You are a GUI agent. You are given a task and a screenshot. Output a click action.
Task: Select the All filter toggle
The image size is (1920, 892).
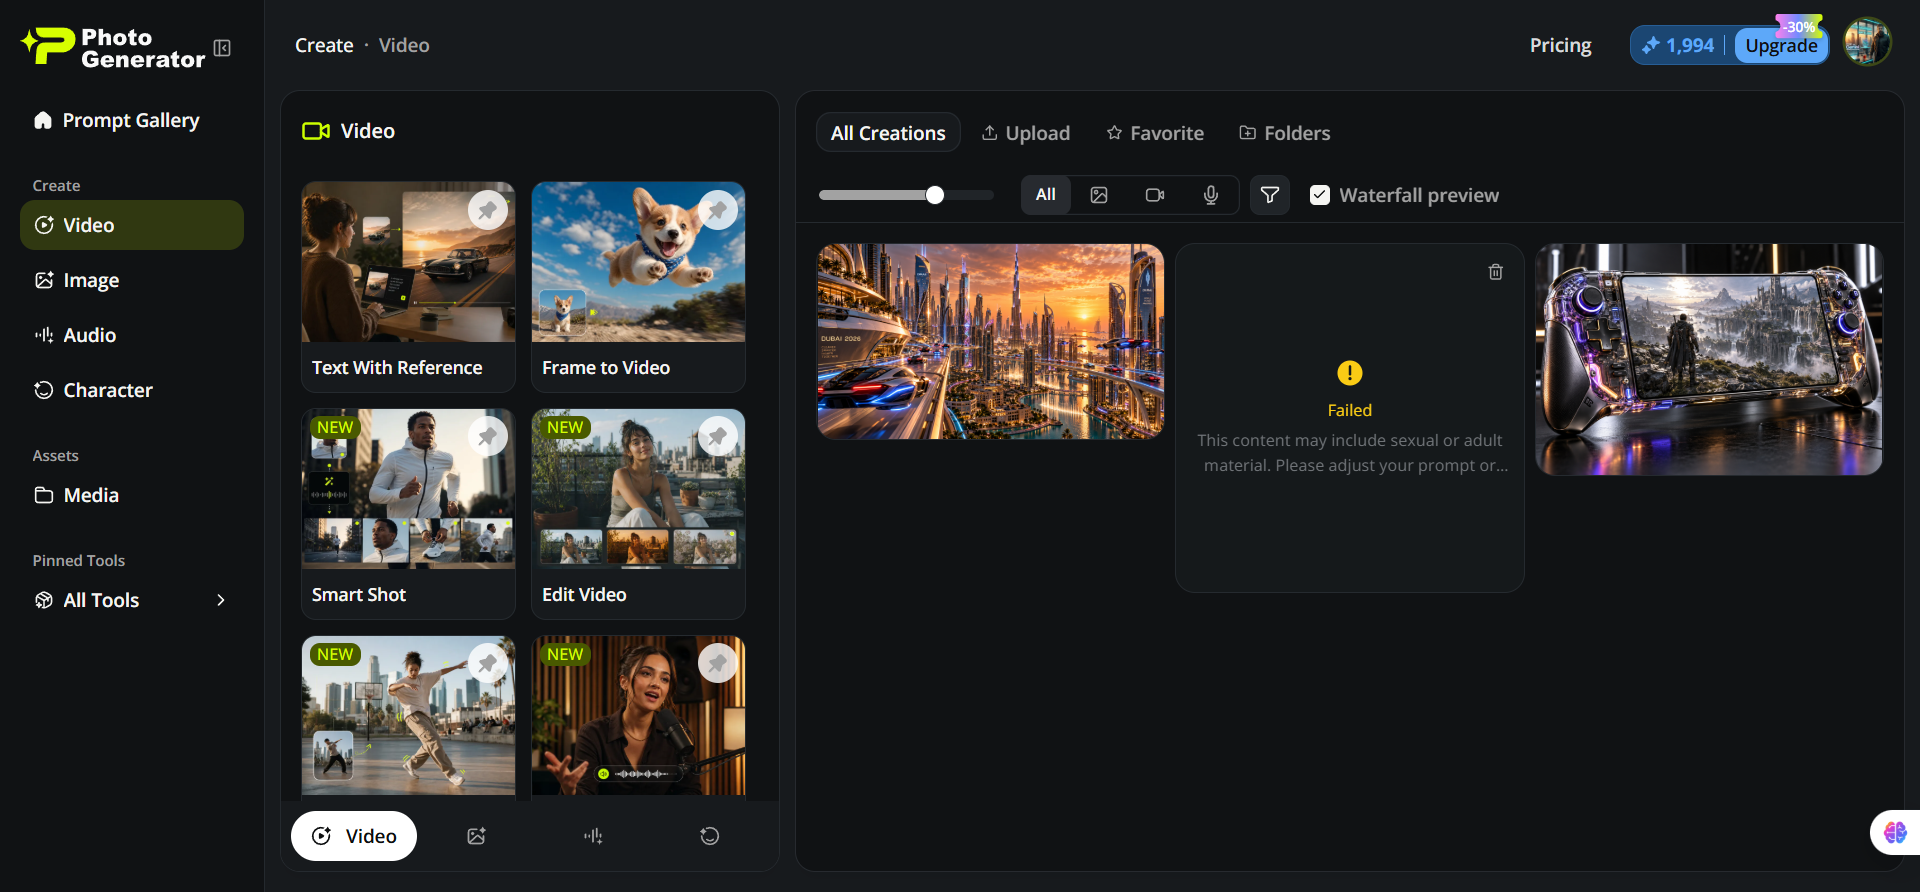[x=1046, y=195]
